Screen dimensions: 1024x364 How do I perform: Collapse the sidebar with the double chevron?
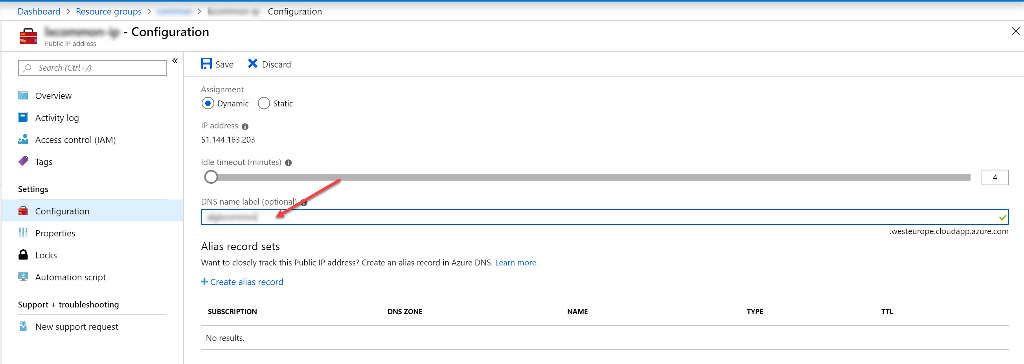click(175, 61)
